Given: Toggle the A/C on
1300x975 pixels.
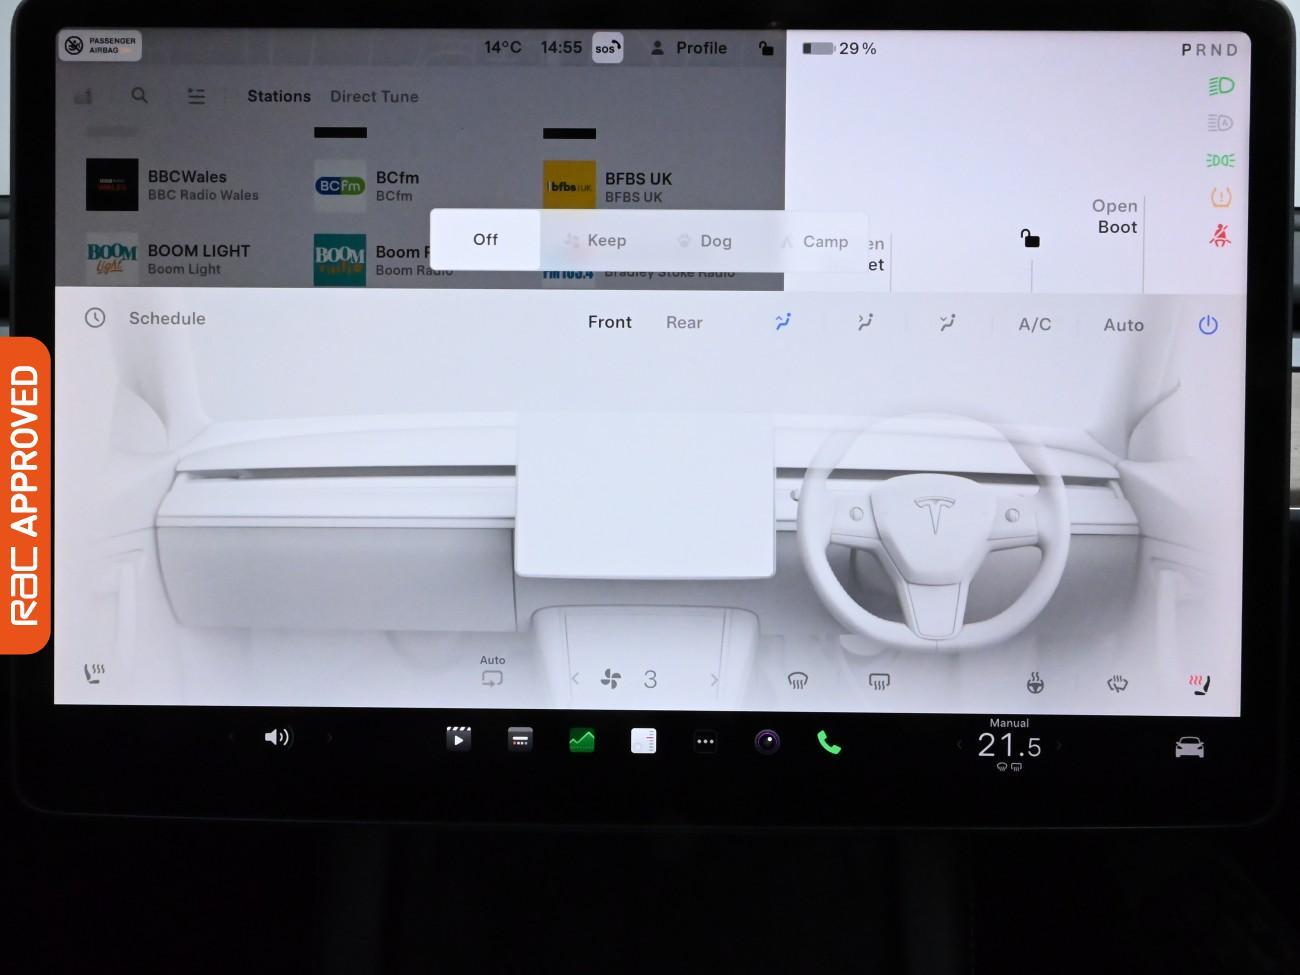Looking at the screenshot, I should pyautogui.click(x=1033, y=324).
